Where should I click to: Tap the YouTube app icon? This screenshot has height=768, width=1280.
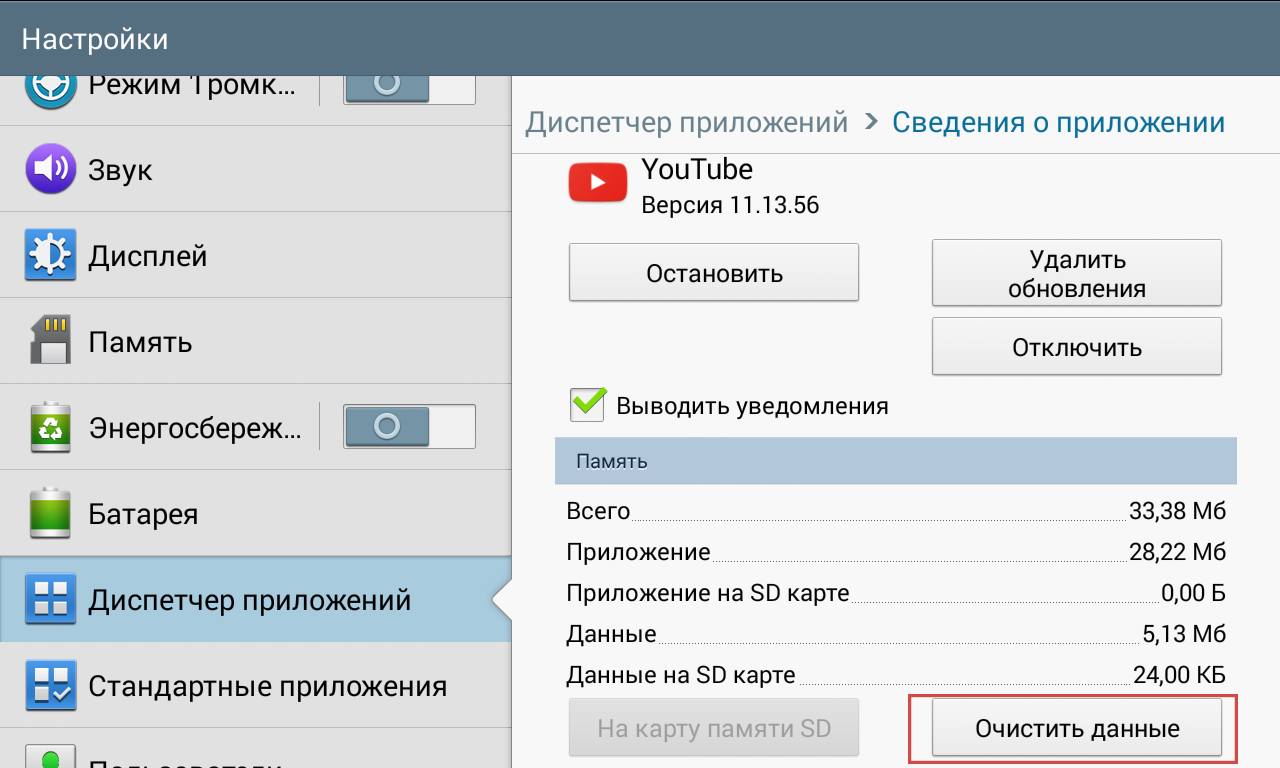598,183
